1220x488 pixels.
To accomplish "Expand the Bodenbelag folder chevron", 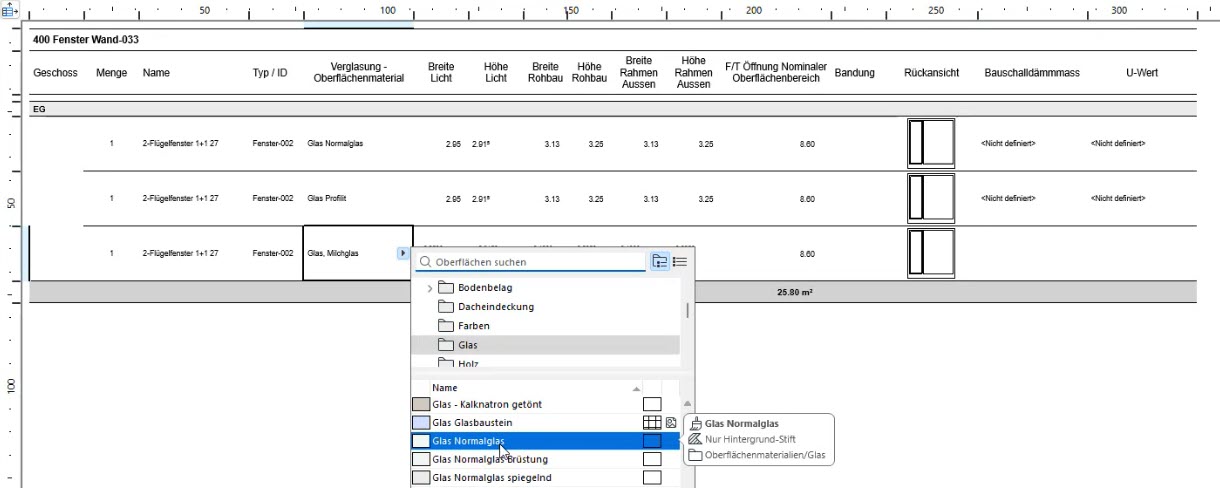I will point(430,288).
